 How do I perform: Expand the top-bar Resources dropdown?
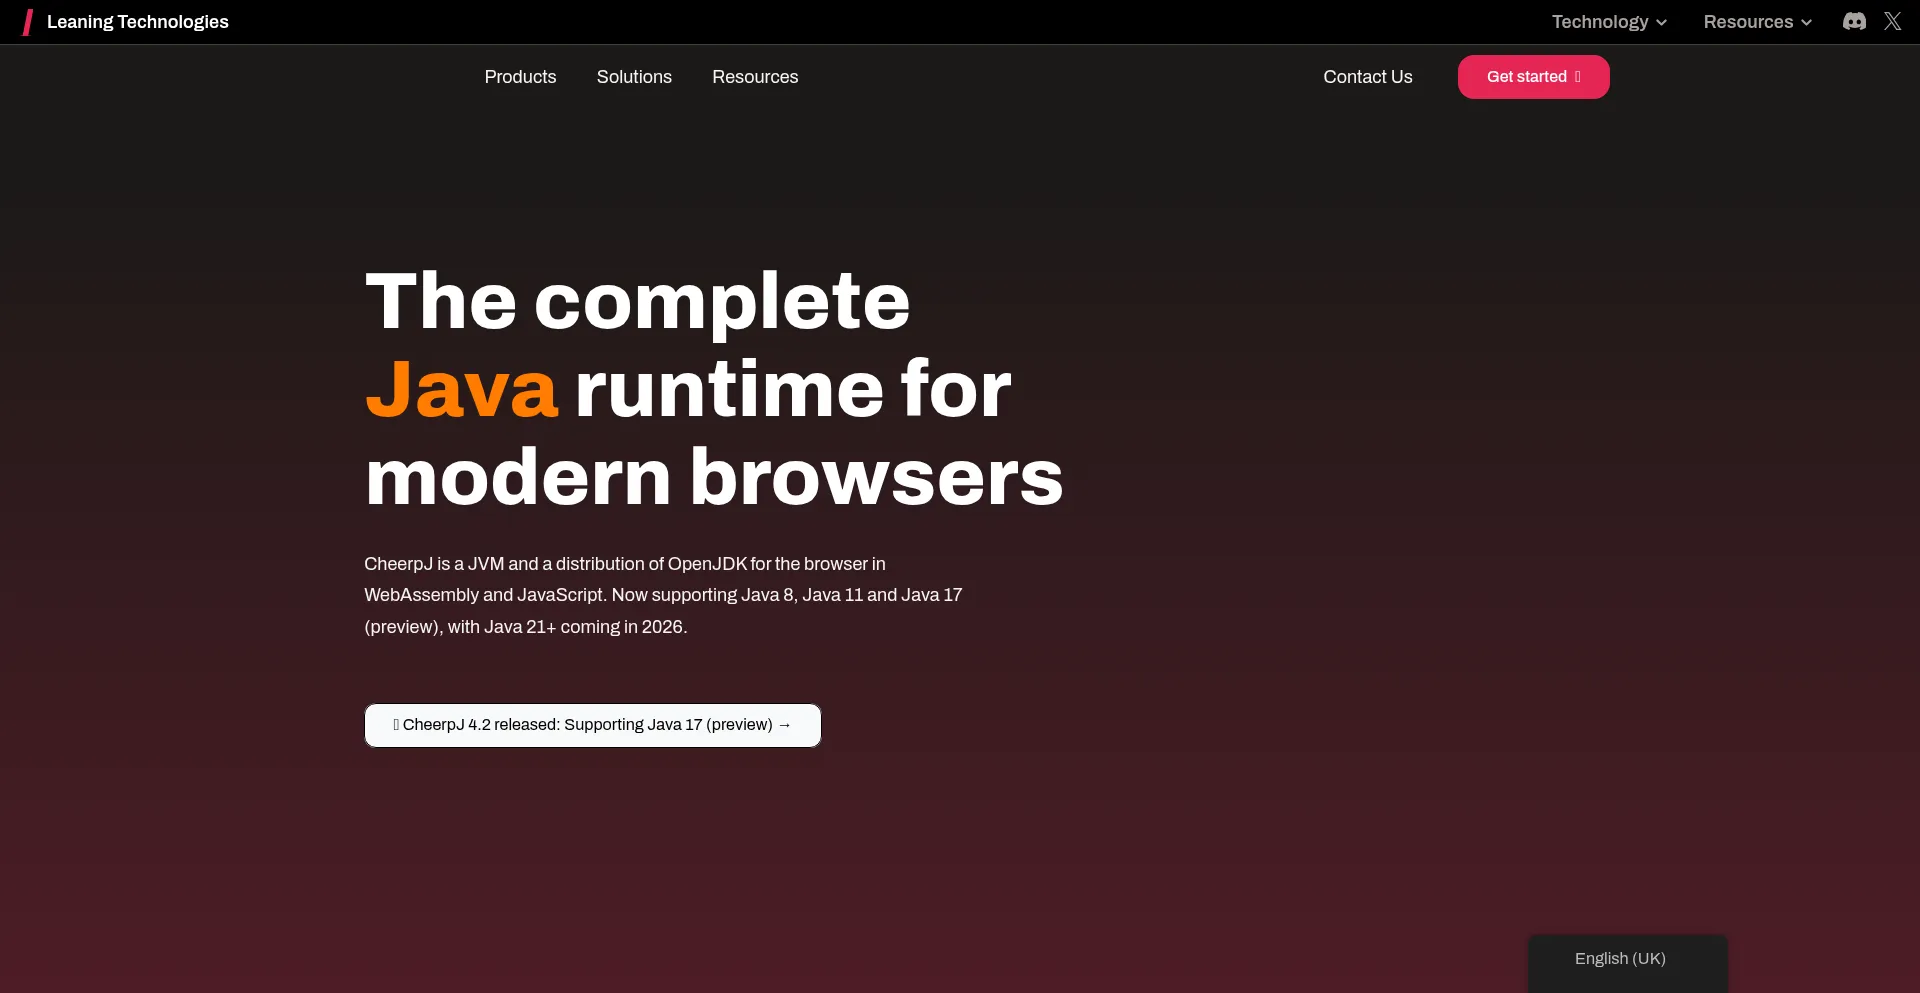[1748, 22]
